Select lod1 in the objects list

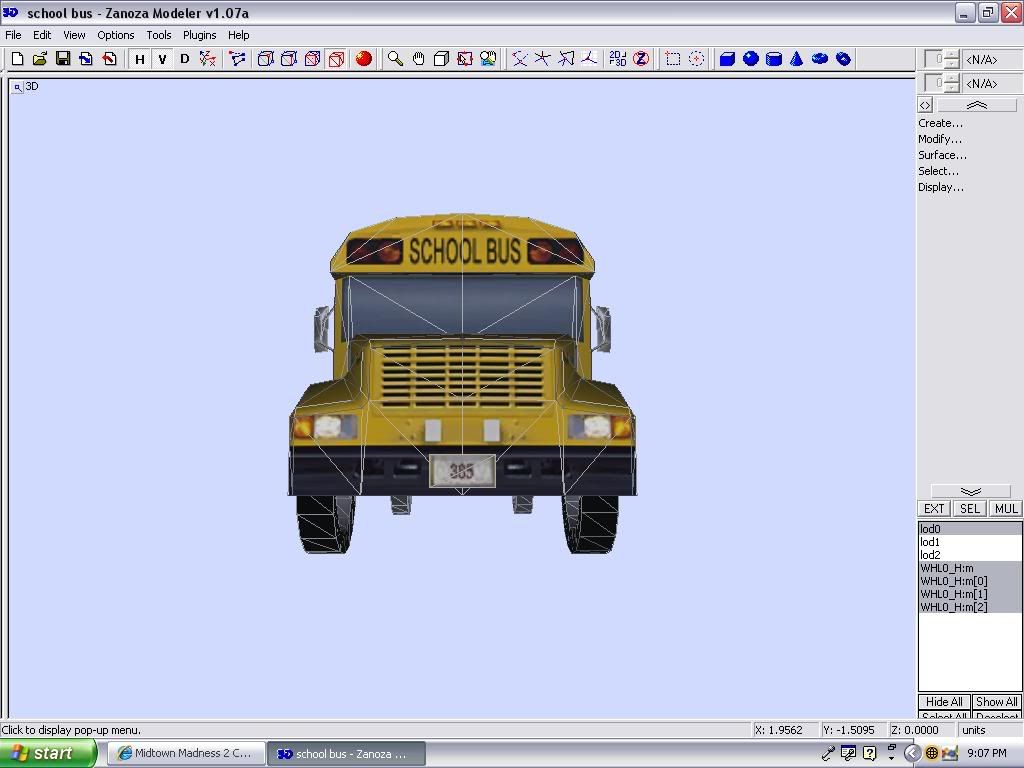931,542
